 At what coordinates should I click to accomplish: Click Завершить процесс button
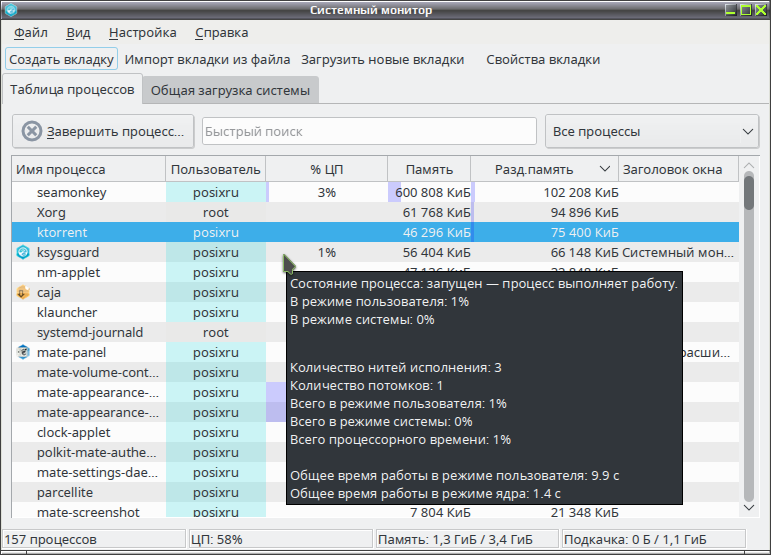pyautogui.click(x=103, y=132)
